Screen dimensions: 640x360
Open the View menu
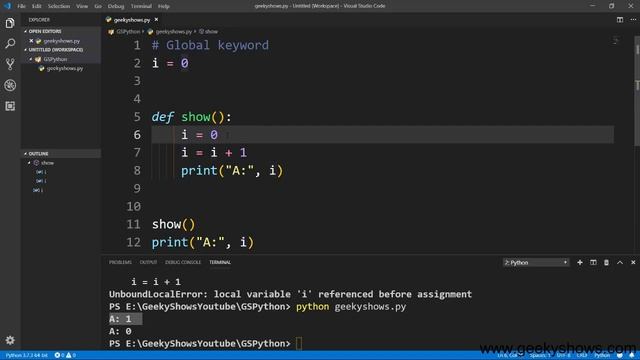pos(82,6)
